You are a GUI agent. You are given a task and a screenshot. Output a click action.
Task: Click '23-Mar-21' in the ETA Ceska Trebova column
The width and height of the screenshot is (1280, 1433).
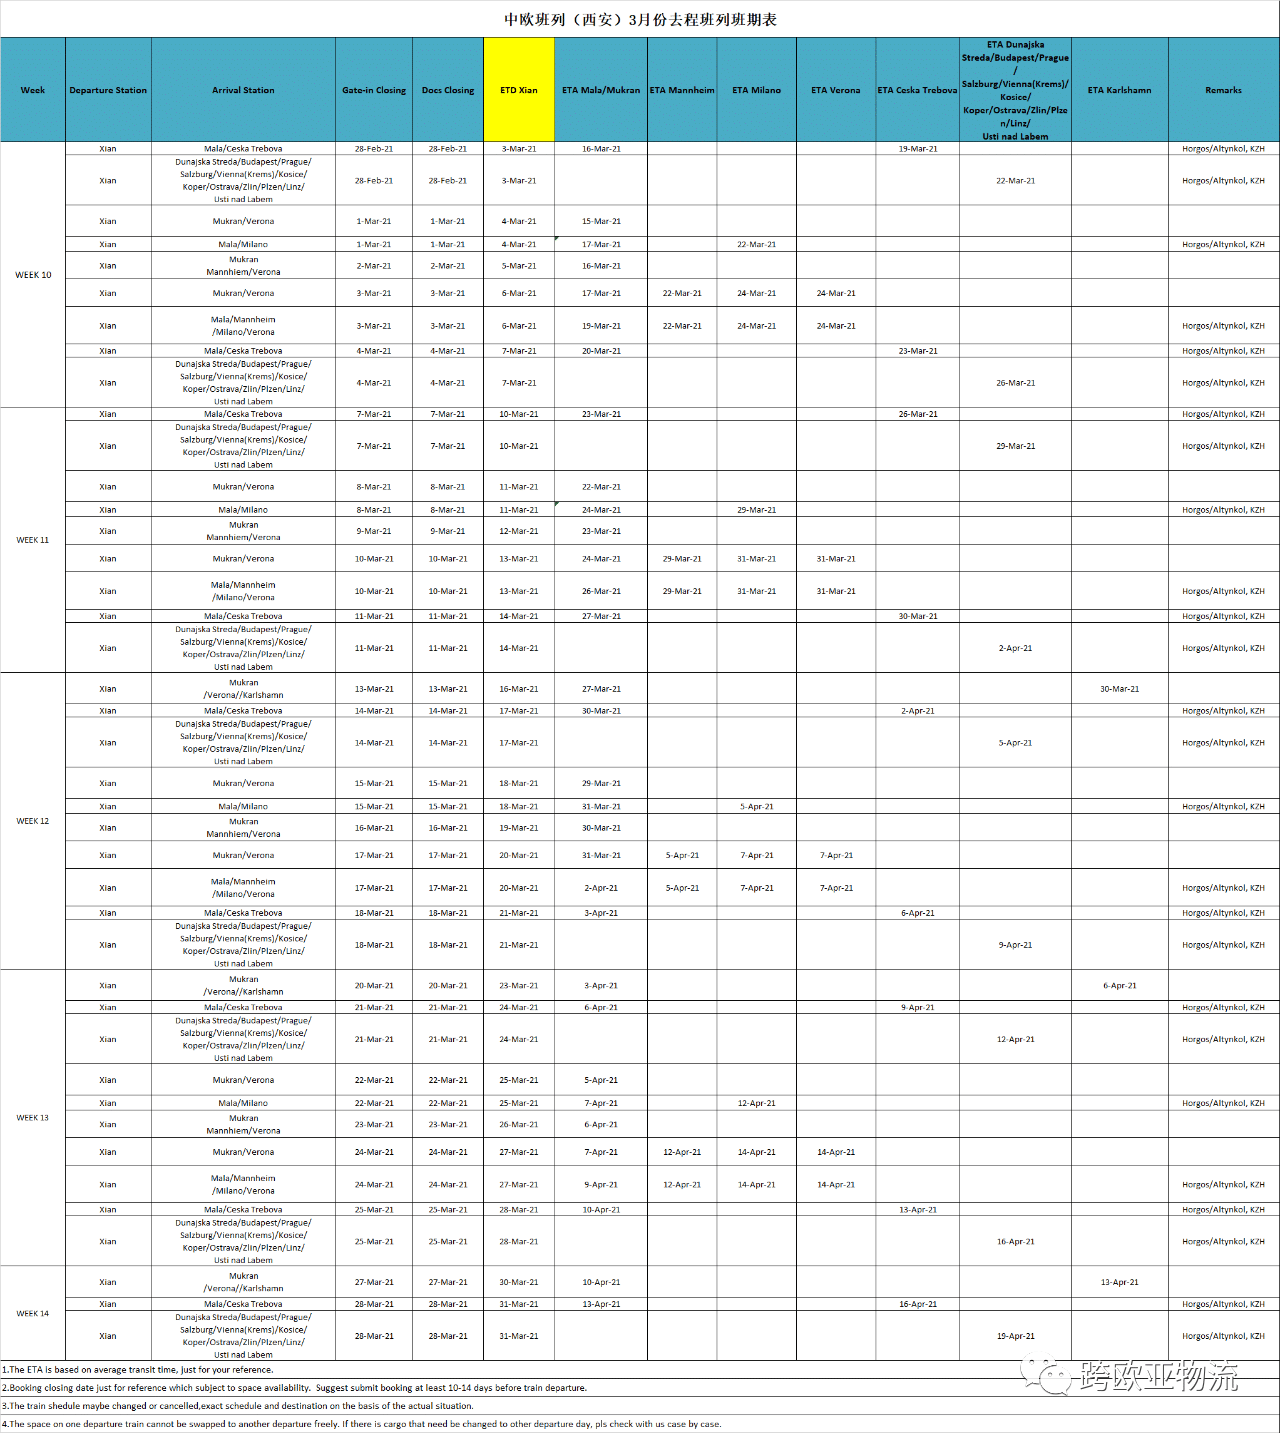[x=917, y=351]
